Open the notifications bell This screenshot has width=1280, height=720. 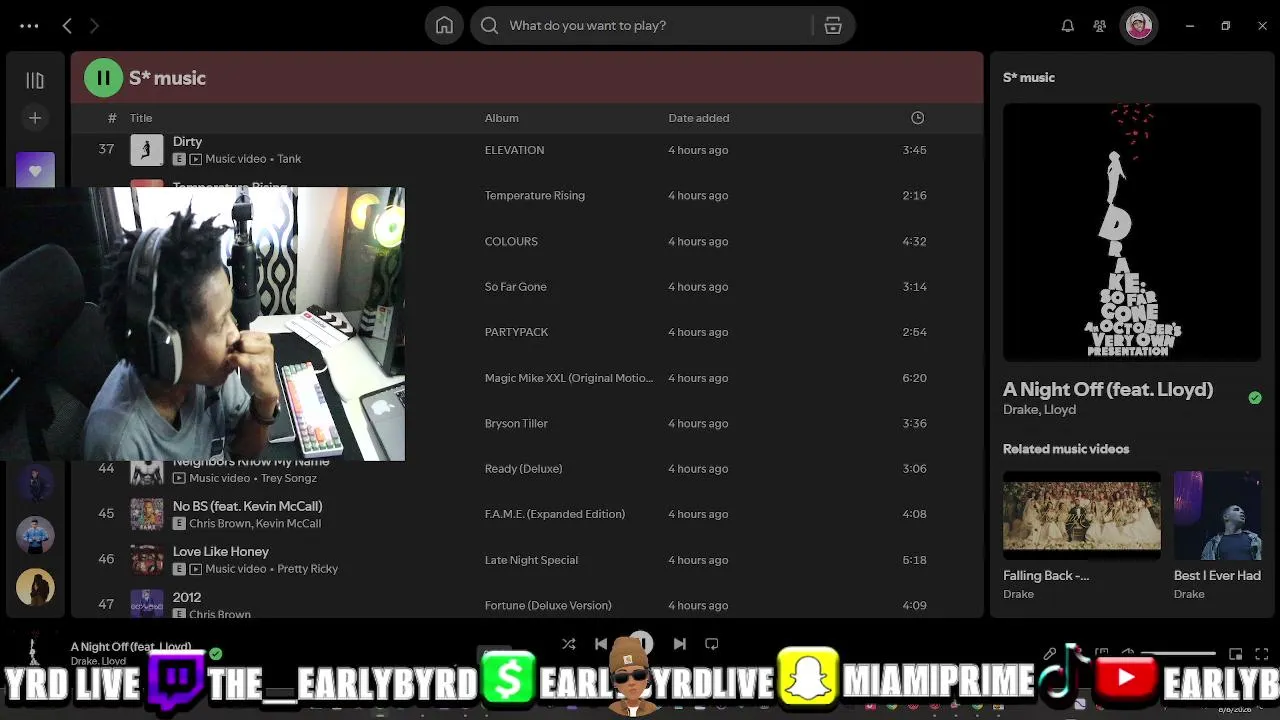tap(1068, 26)
